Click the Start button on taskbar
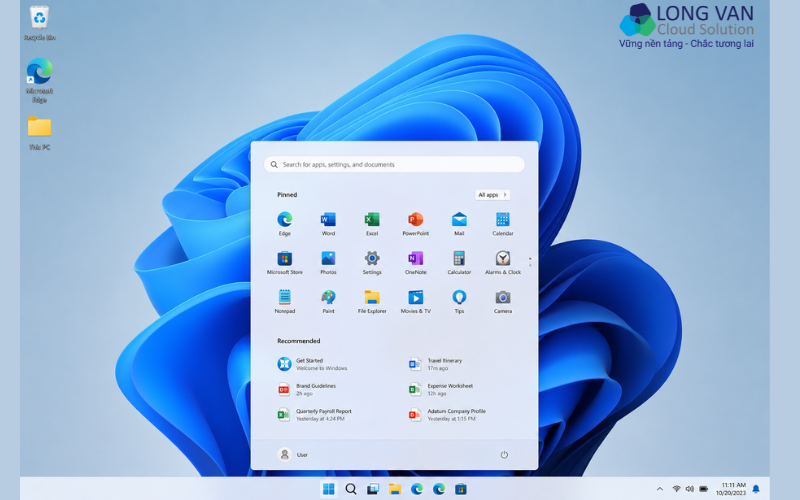Screen dimensions: 800x500 click(x=329, y=489)
